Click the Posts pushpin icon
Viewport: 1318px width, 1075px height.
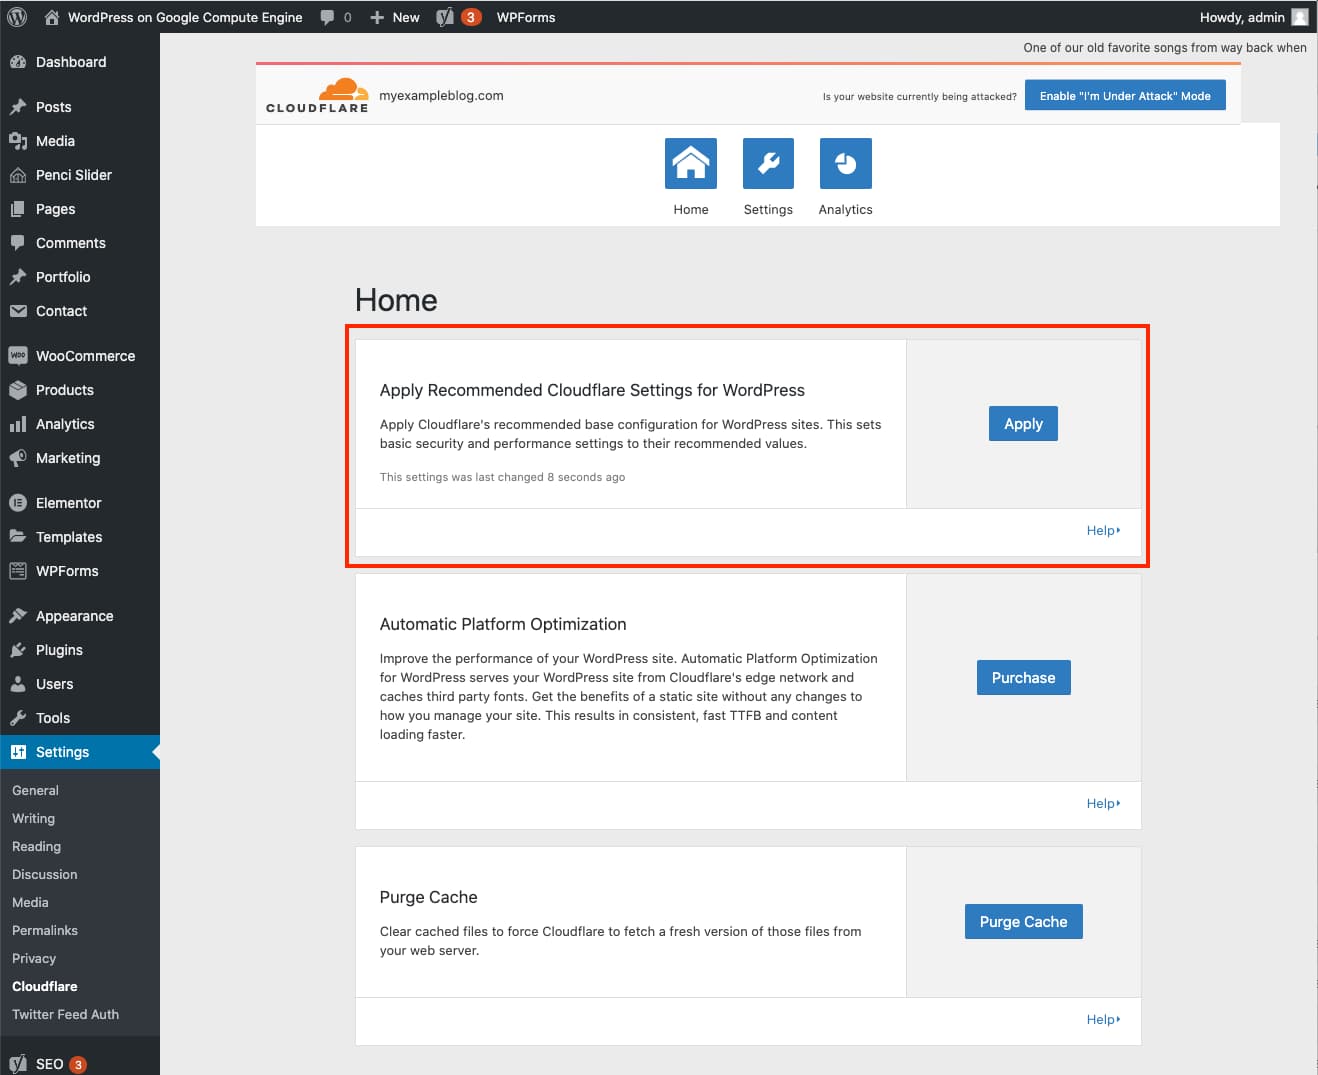[x=18, y=107]
